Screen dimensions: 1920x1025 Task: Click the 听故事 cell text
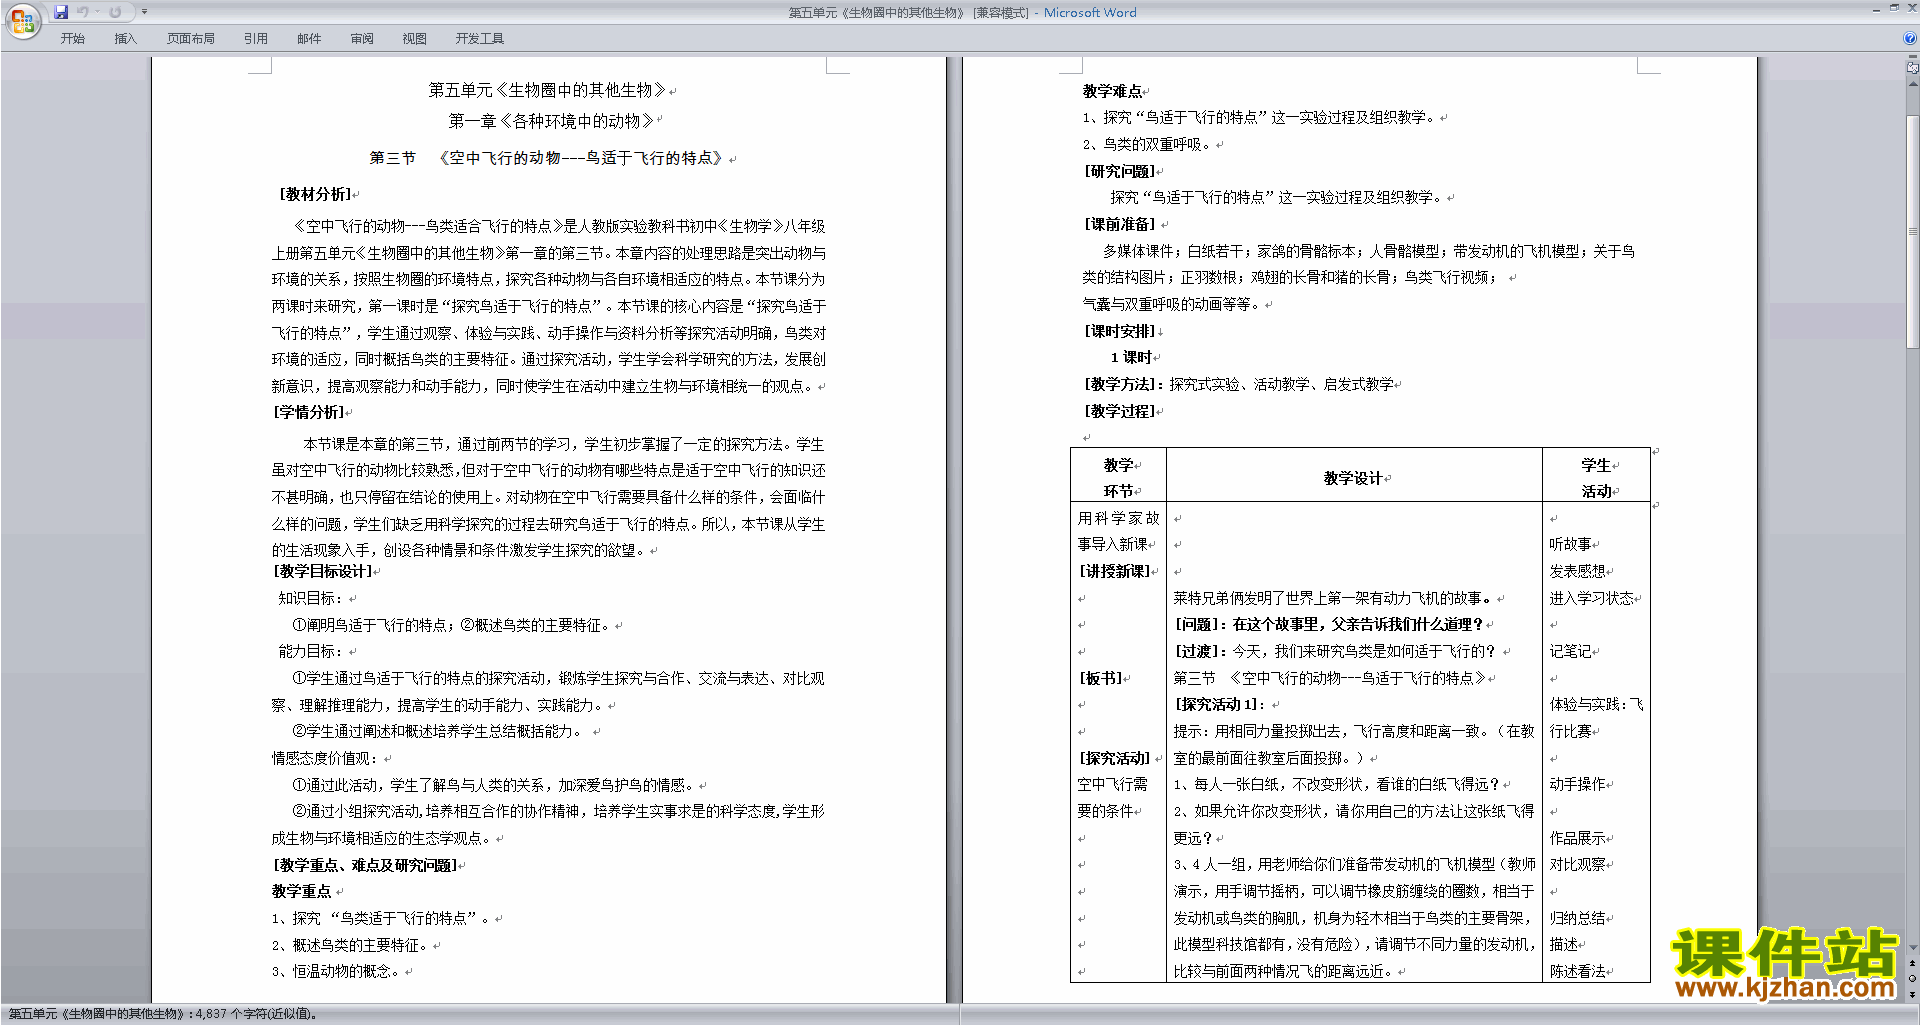[x=1570, y=544]
